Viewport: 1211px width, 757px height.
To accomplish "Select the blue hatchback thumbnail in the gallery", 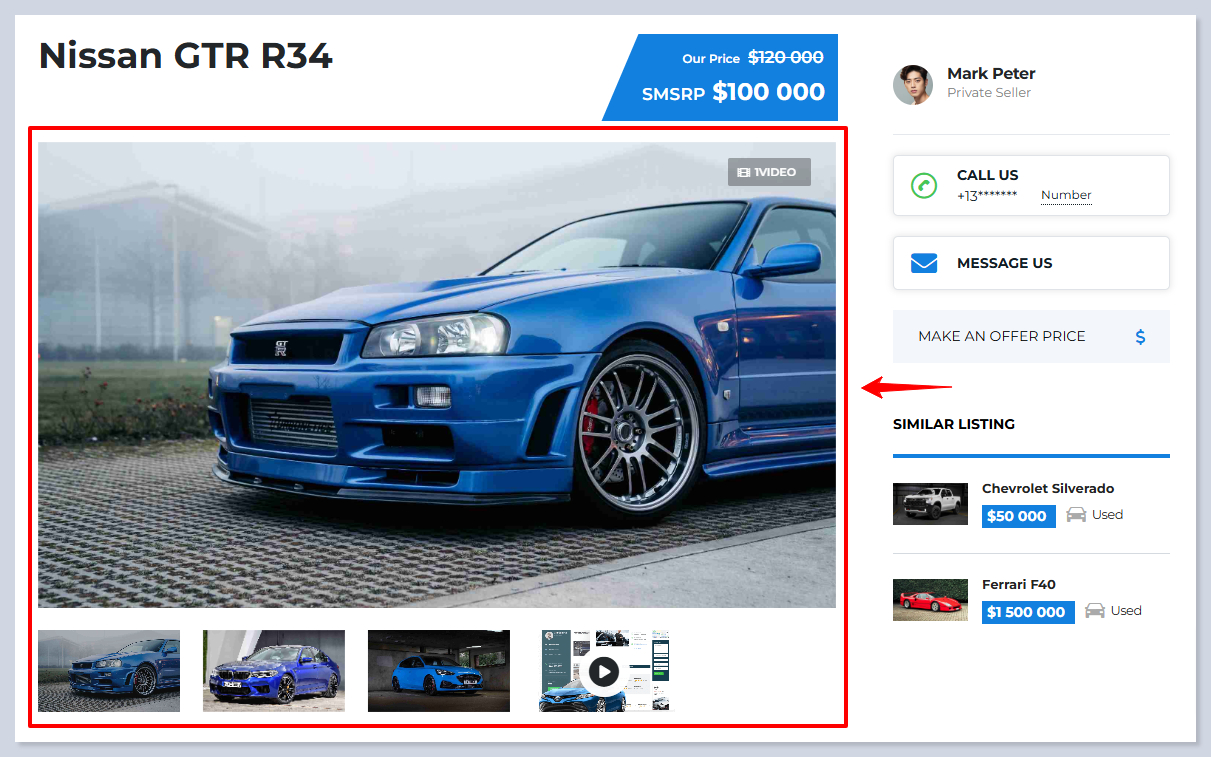I will coord(439,671).
